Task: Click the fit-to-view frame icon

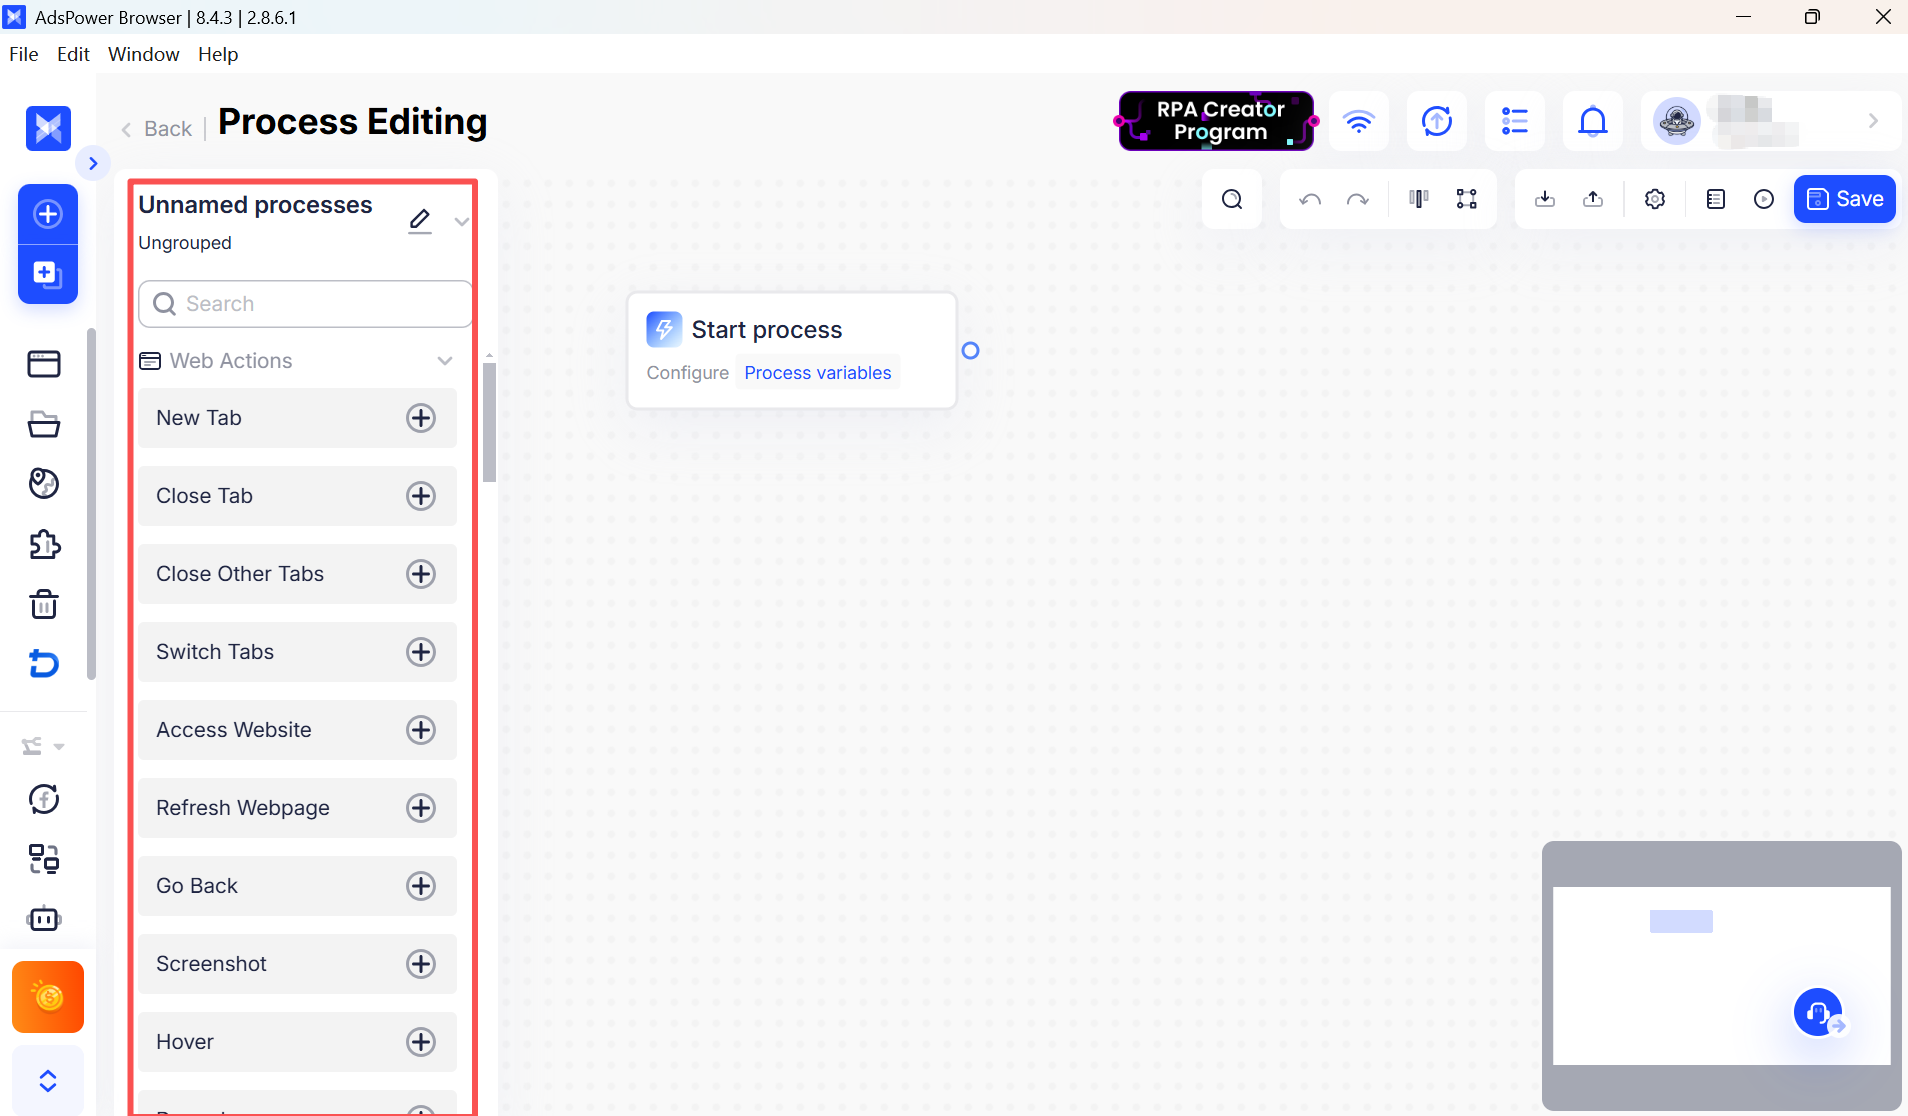Action: [1466, 199]
